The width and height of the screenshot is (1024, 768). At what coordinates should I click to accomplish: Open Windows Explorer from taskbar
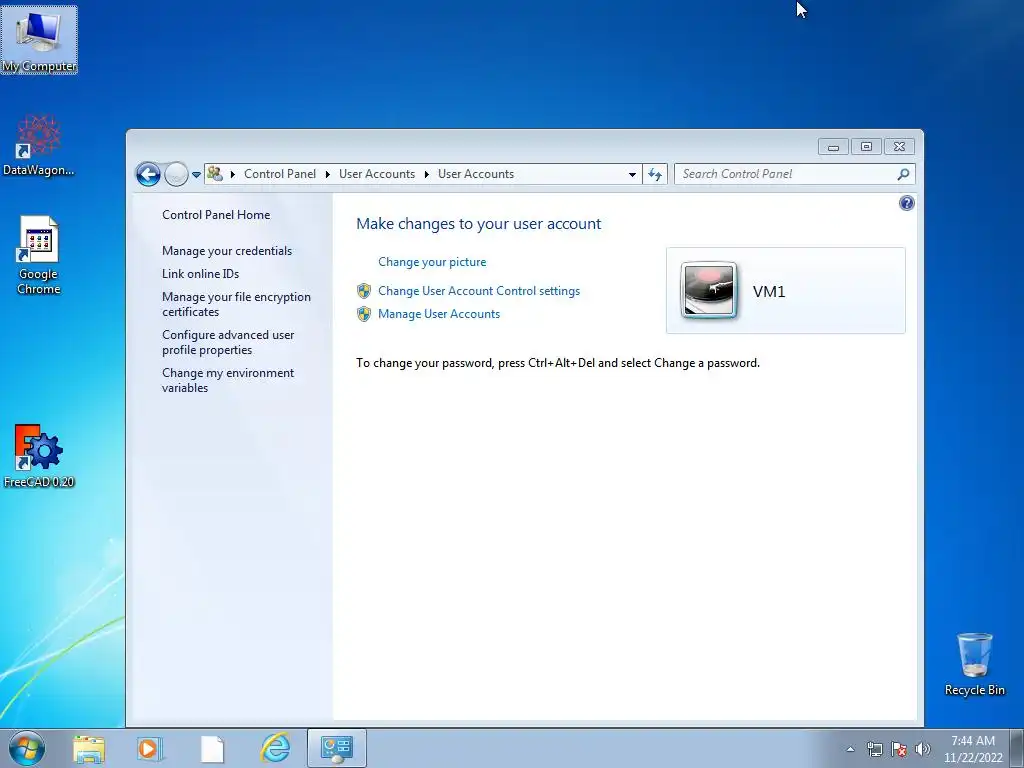coord(89,749)
